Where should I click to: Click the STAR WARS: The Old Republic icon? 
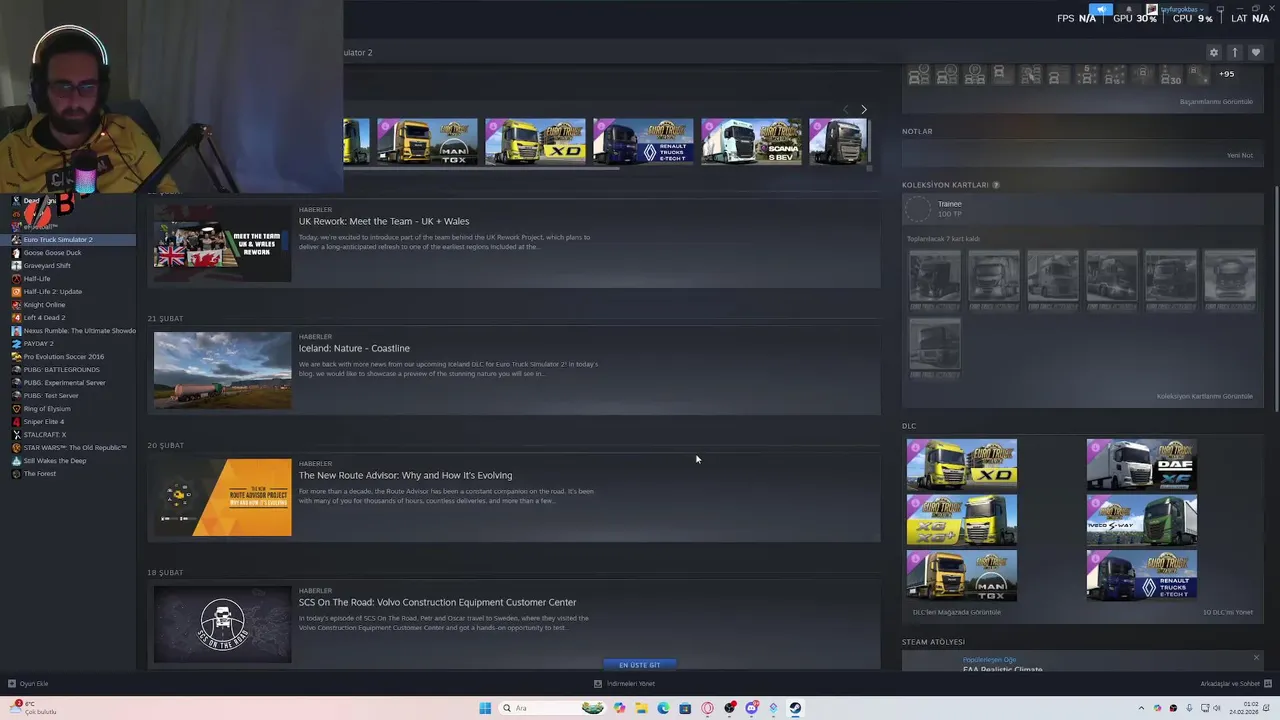coord(16,448)
